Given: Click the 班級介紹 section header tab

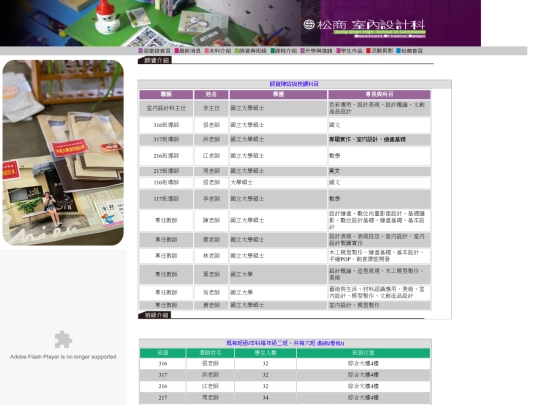Looking at the screenshot, I should [x=154, y=315].
